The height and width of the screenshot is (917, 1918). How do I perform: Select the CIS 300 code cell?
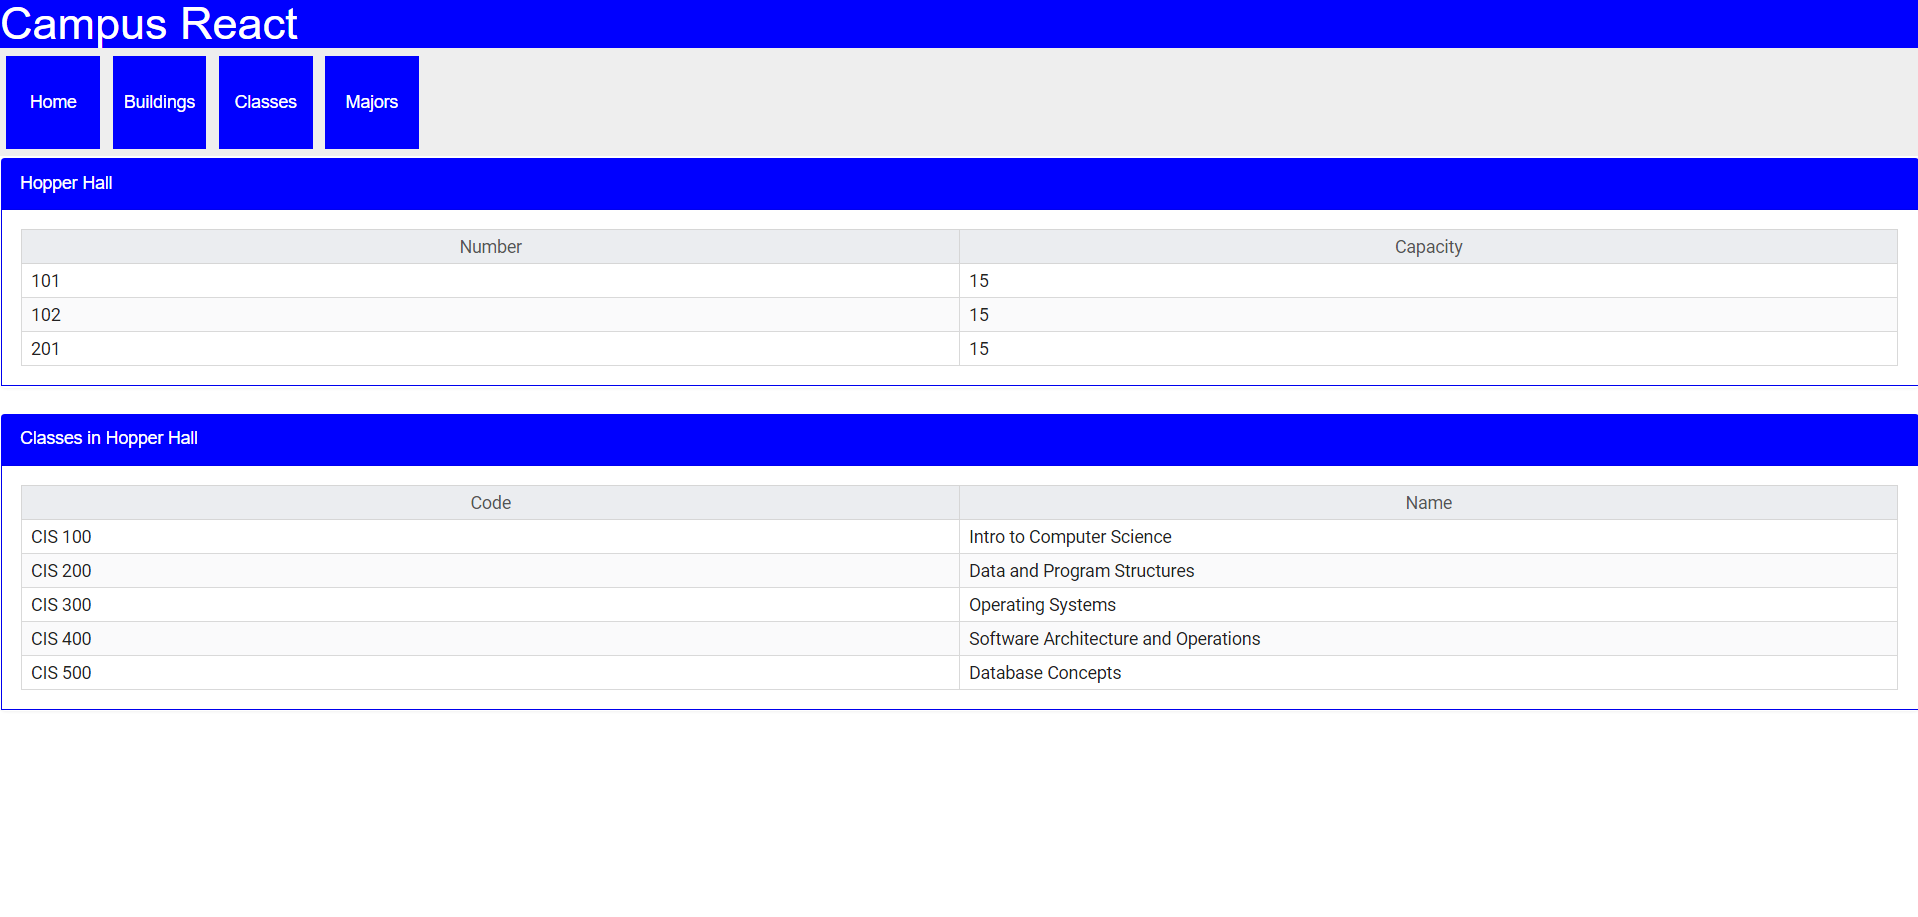pos(490,605)
